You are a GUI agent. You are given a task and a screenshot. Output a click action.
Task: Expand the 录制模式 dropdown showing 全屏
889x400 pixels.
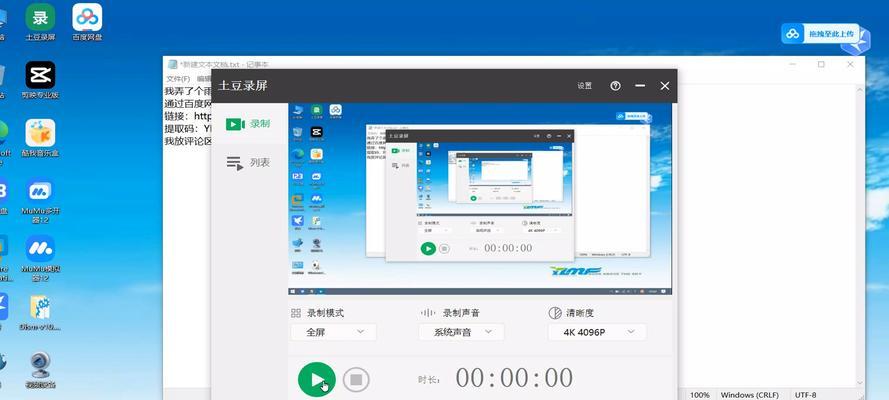pyautogui.click(x=333, y=332)
